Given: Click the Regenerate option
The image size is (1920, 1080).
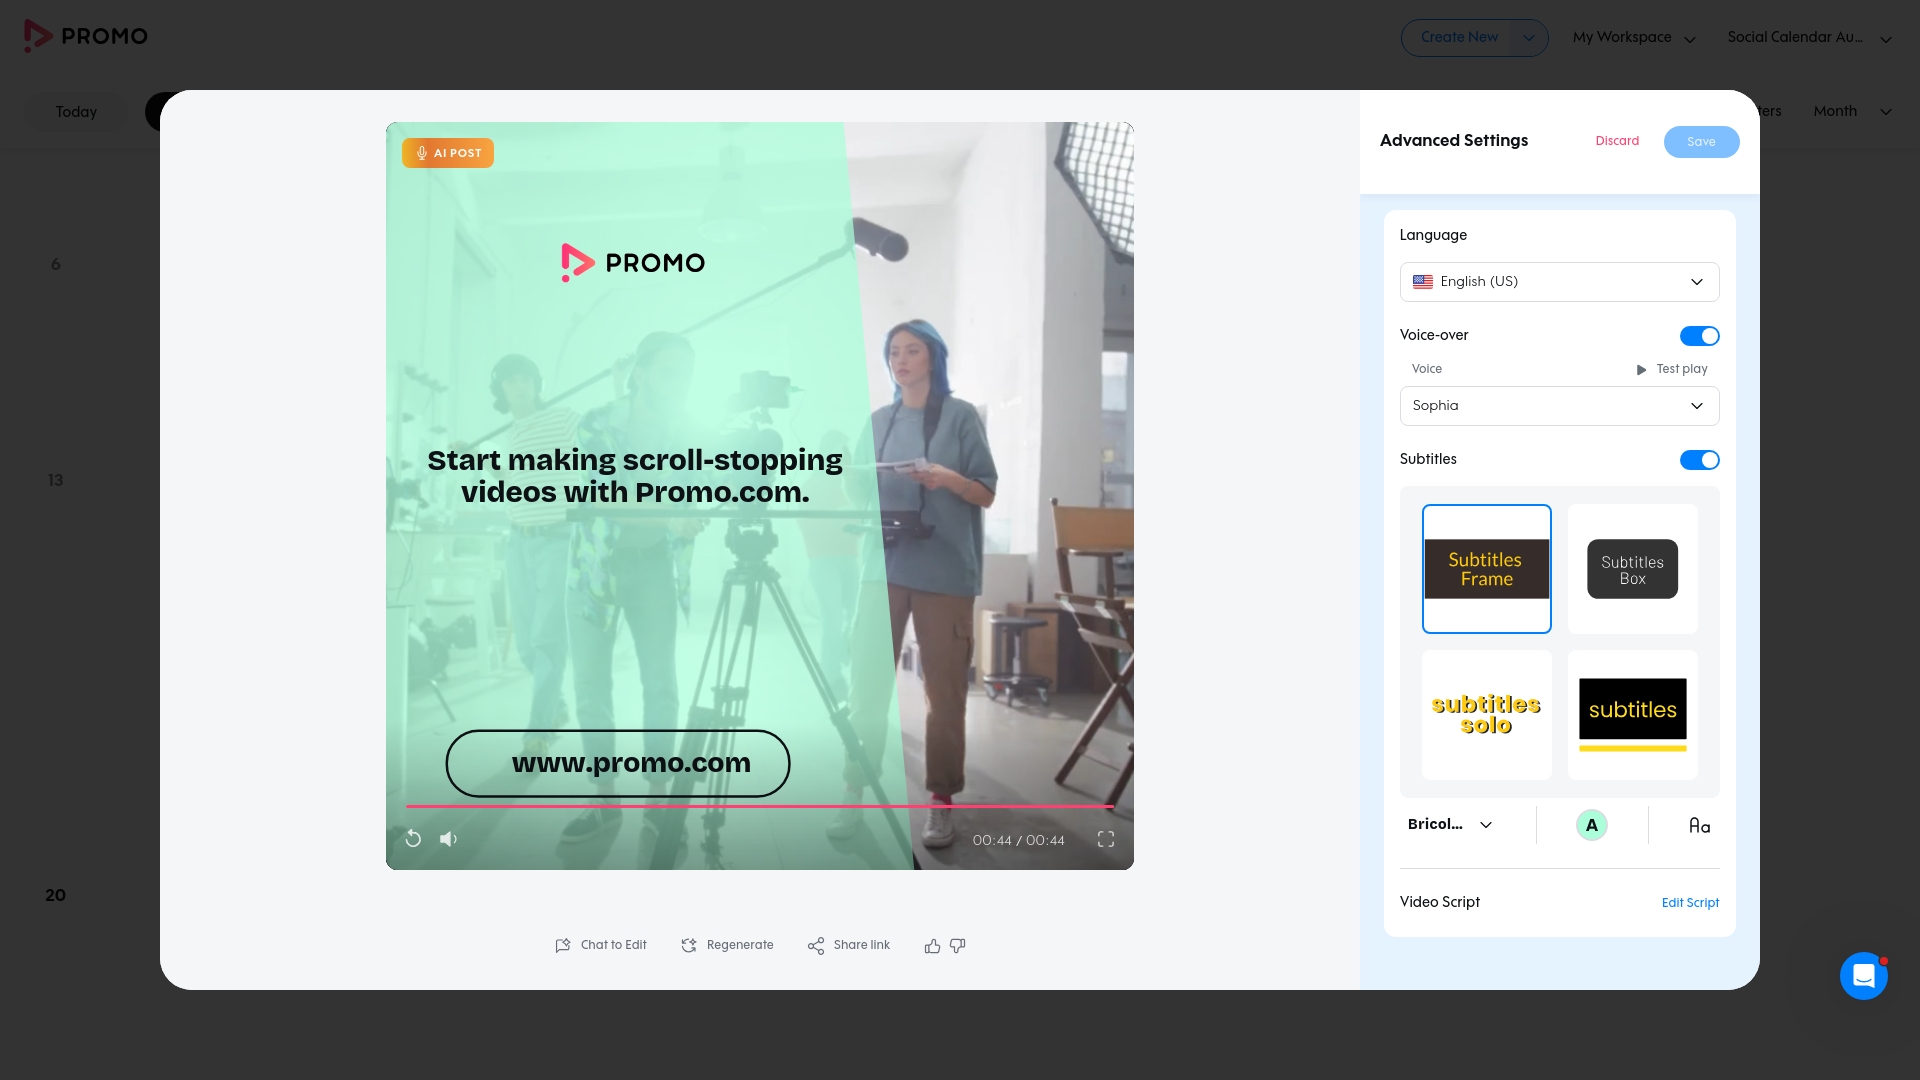Looking at the screenshot, I should coord(727,946).
